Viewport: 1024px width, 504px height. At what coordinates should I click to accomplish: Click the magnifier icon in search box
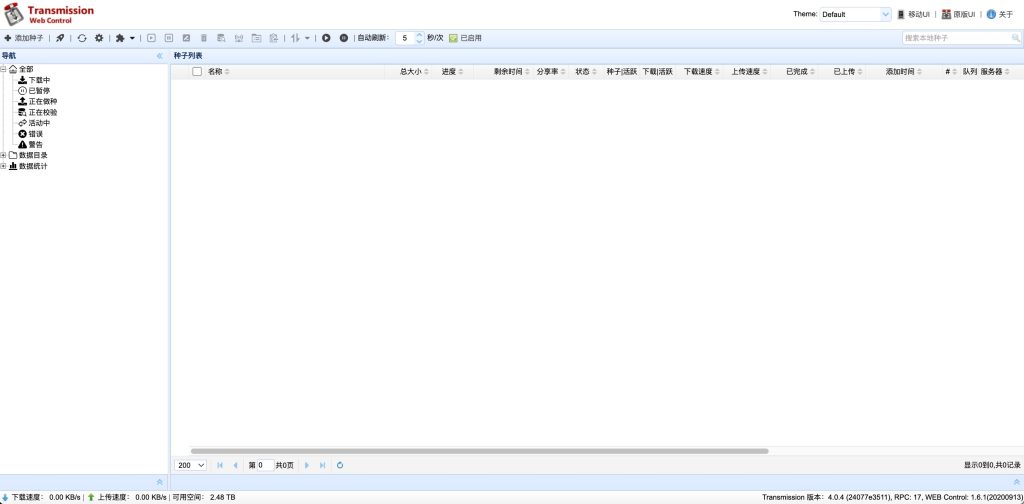(x=1016, y=39)
